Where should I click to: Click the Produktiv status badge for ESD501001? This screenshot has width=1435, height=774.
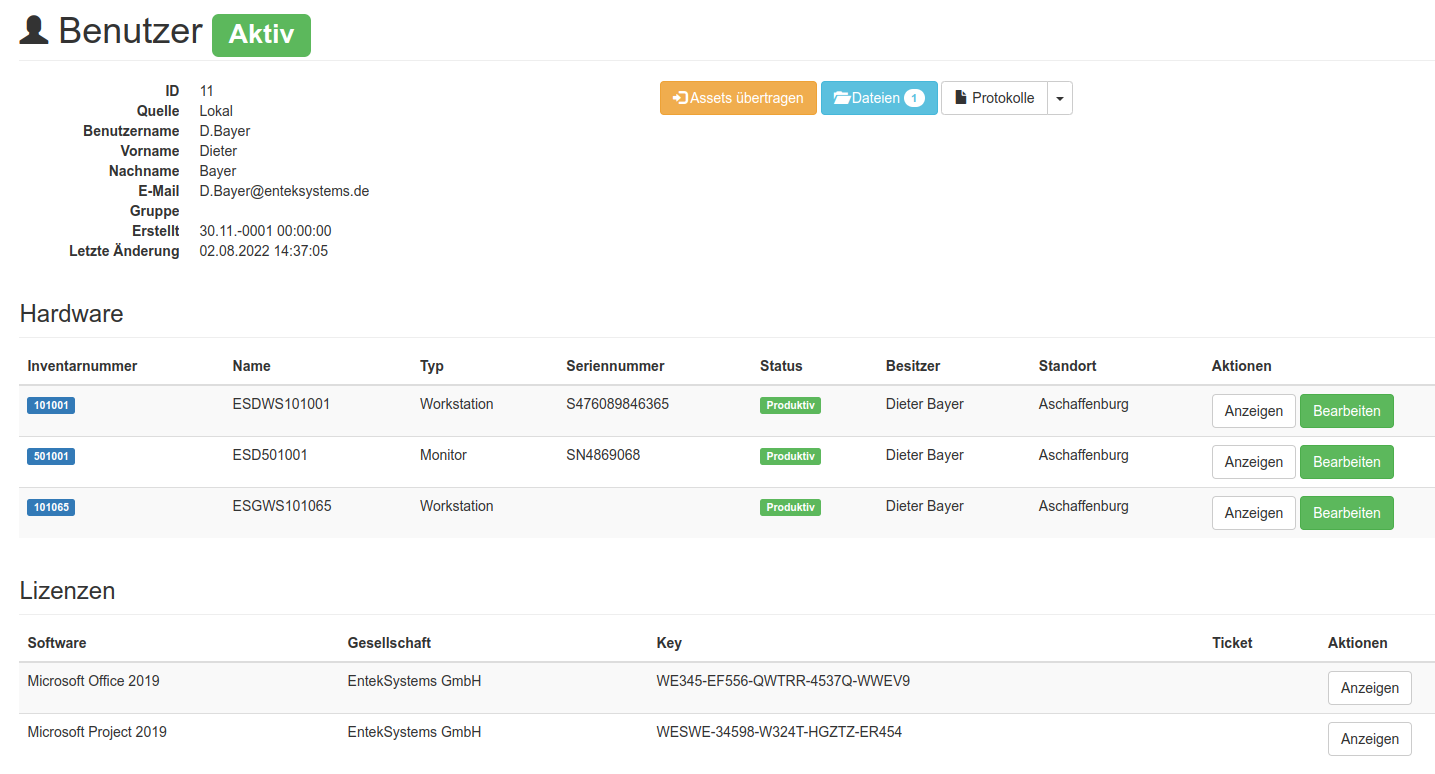pos(790,457)
